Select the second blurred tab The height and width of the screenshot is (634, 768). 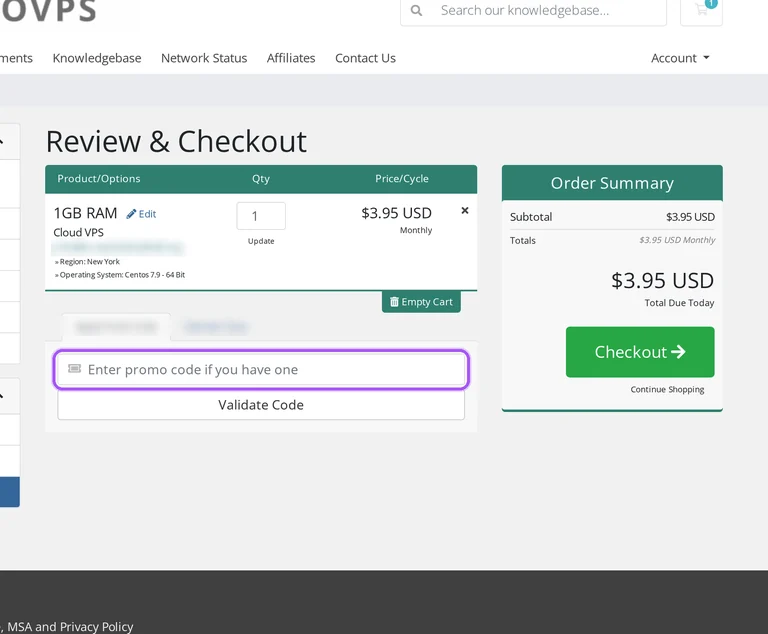click(216, 327)
